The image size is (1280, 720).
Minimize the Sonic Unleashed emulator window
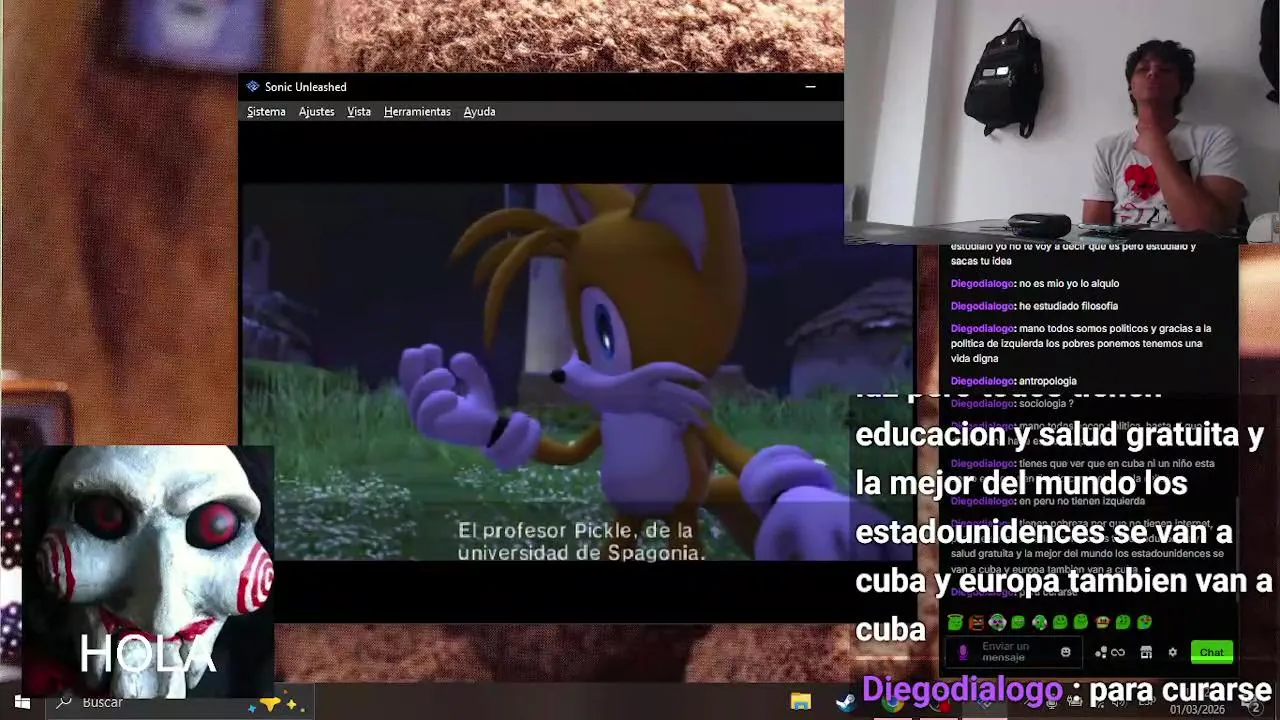811,87
